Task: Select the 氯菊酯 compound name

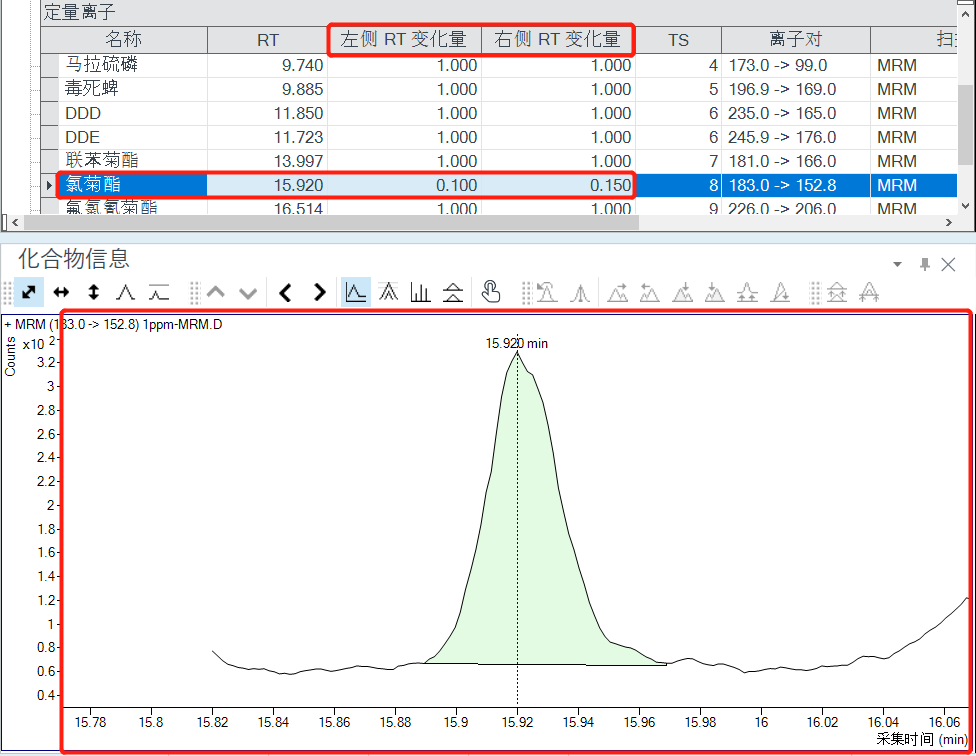Action: (x=93, y=185)
